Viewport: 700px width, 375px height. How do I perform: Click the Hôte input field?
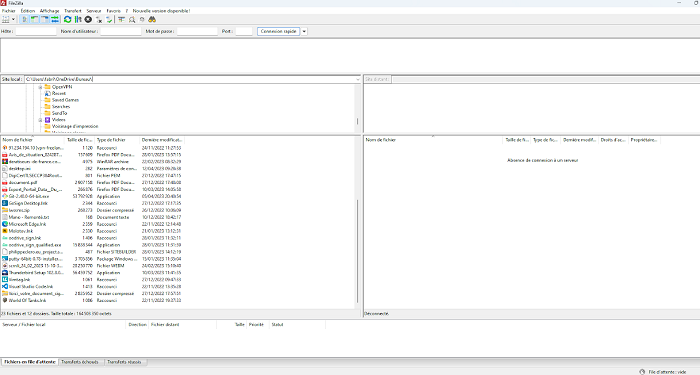pyautogui.click(x=36, y=31)
